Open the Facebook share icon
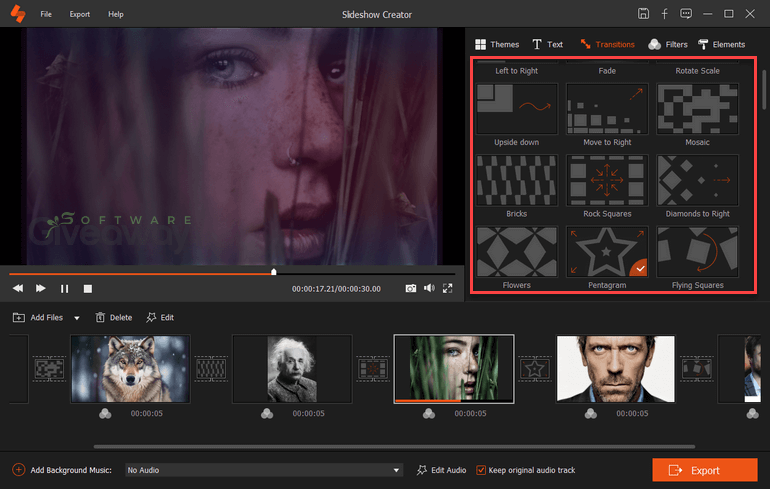Viewport: 770px width, 489px height. click(664, 14)
